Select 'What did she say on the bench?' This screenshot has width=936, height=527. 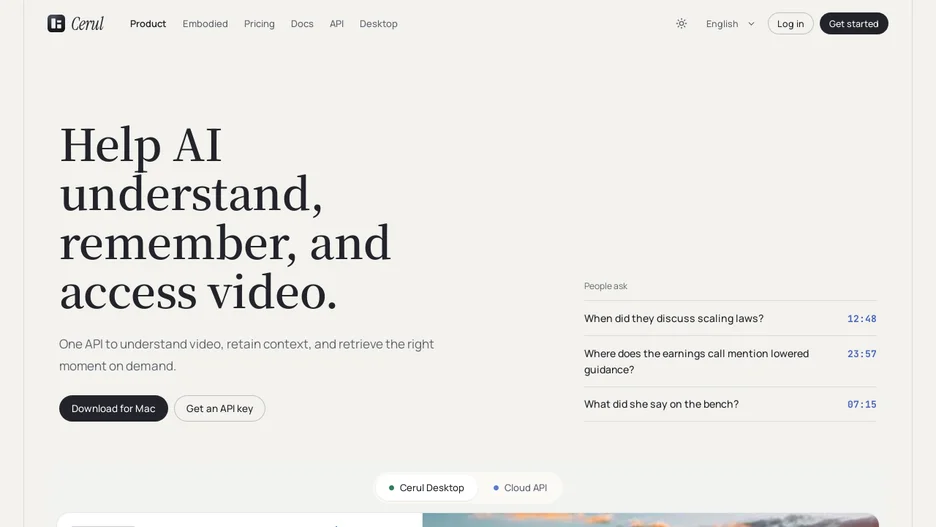(x=661, y=404)
